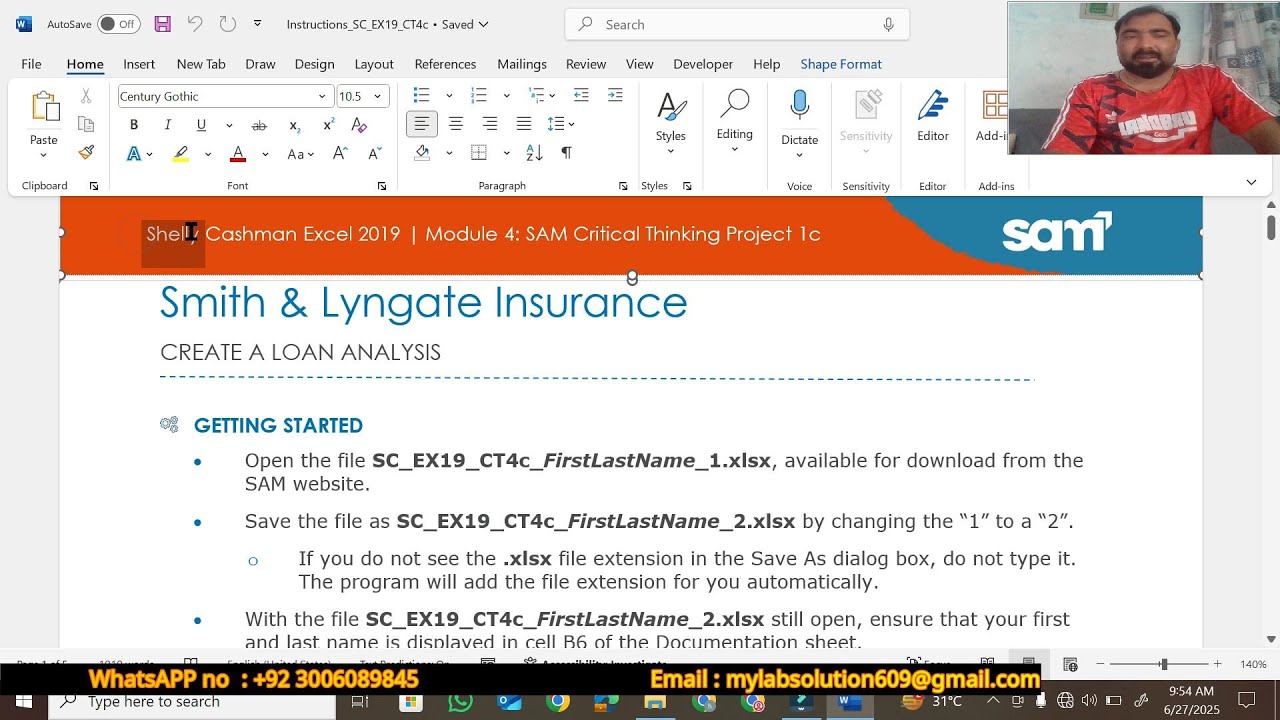The image size is (1280, 720).
Task: Click the Numbering list icon
Action: pyautogui.click(x=479, y=95)
